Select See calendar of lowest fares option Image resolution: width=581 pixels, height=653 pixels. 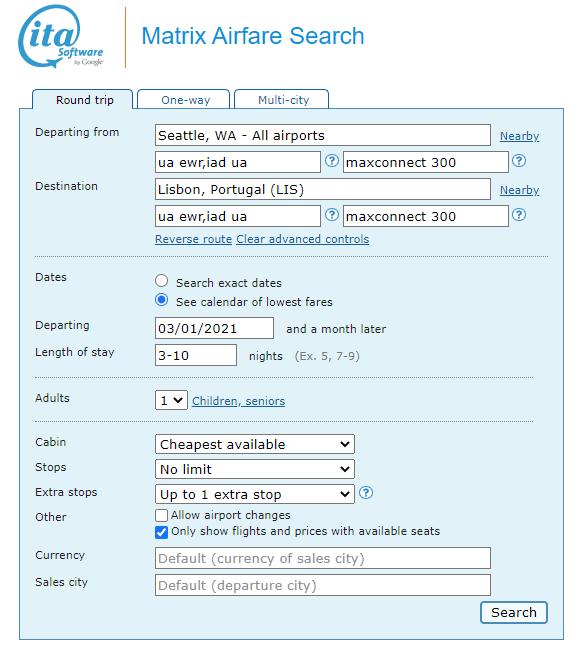pyautogui.click(x=162, y=300)
